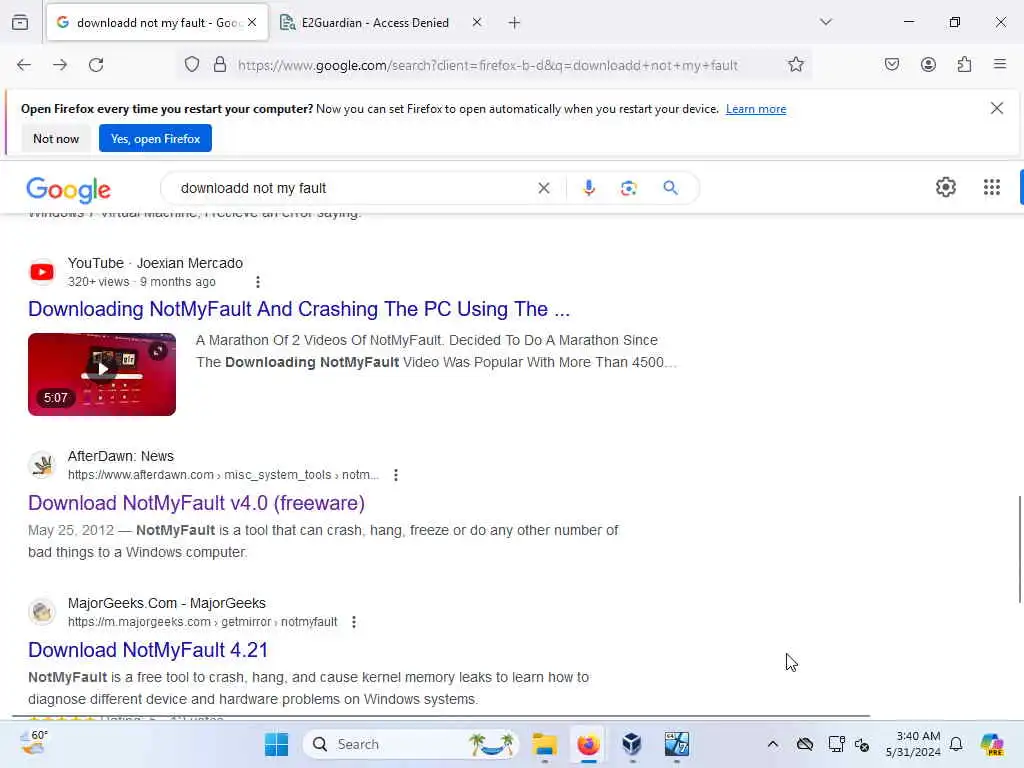
Task: Click Google search text field
Action: coord(353,188)
